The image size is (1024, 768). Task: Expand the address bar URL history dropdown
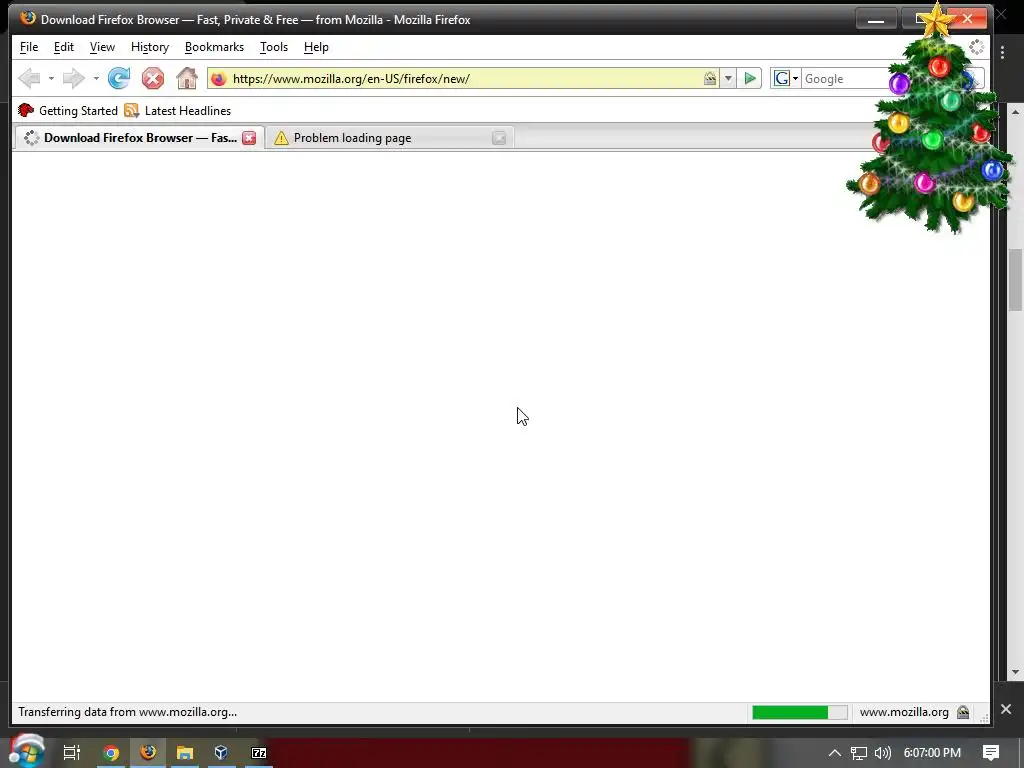point(728,79)
